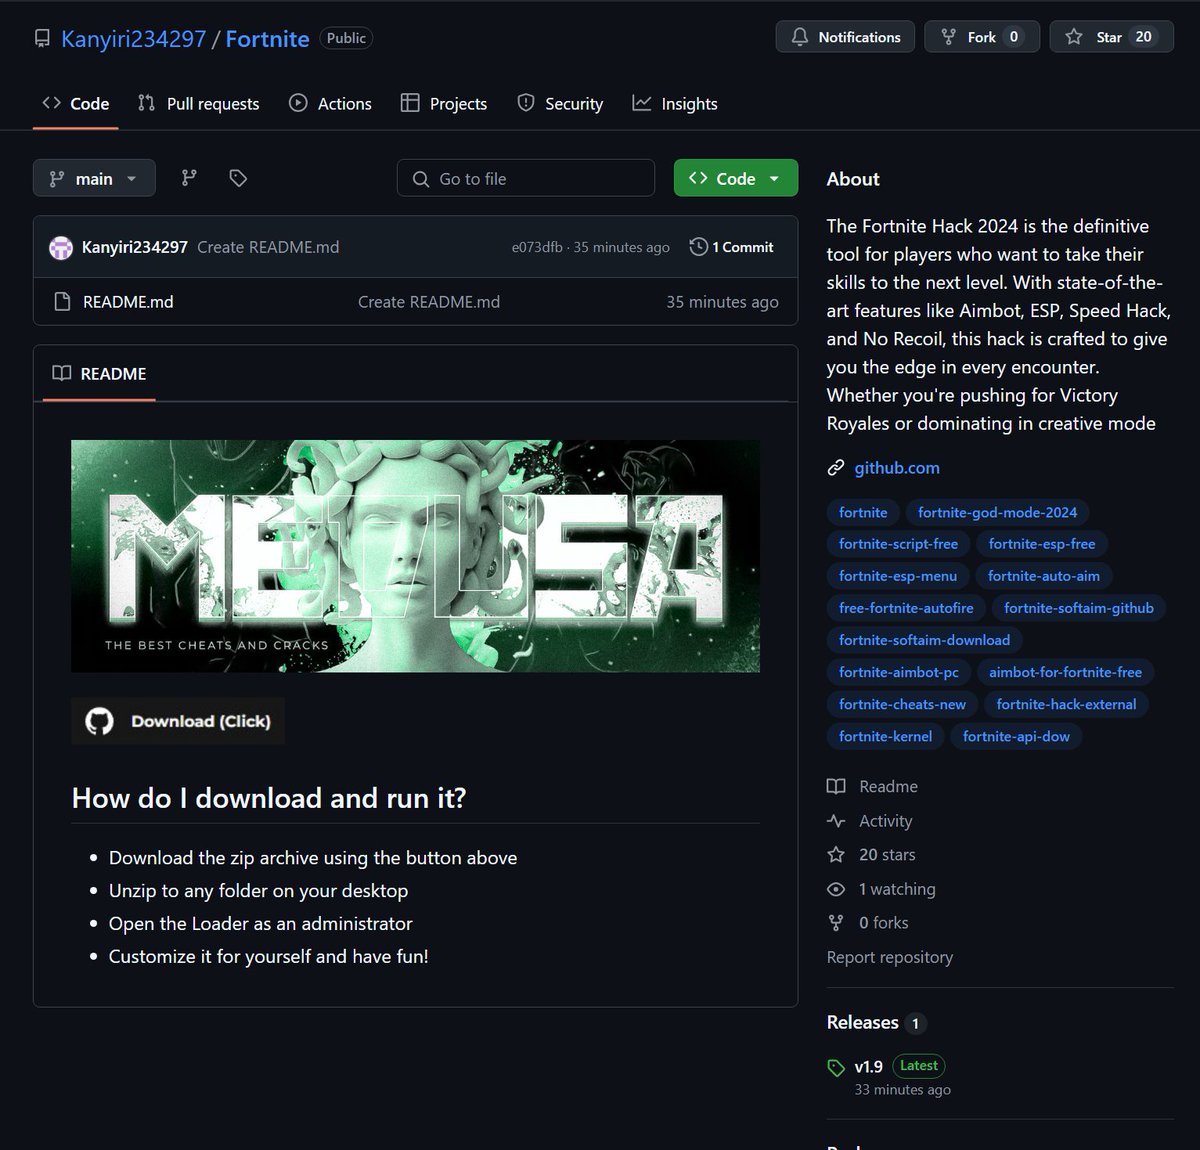
Task: Select the aimbot-for-fortnite-free topic tag
Action: [x=1066, y=672]
